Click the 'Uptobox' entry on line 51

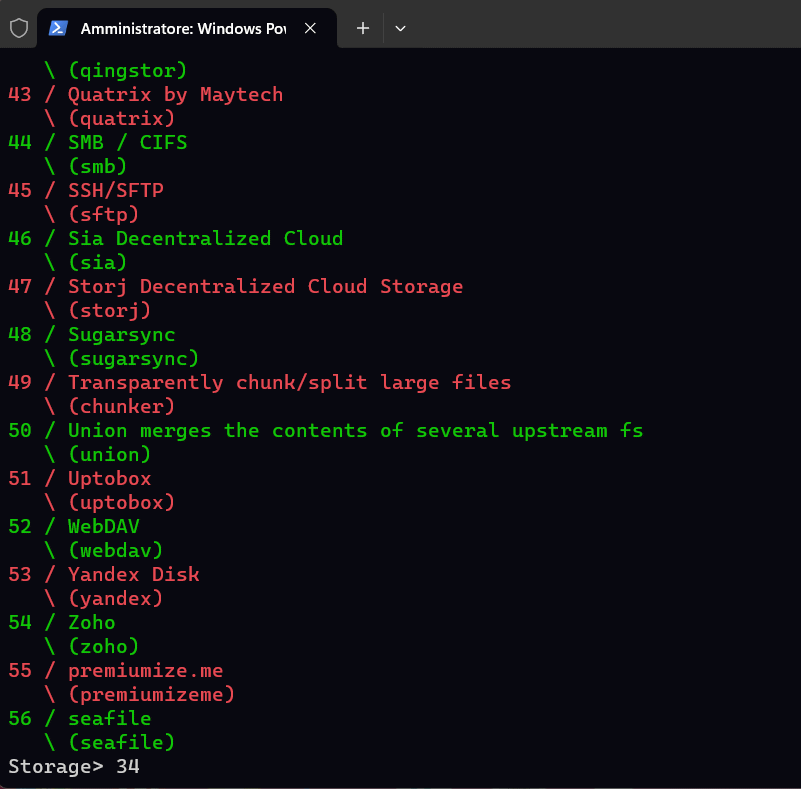tap(109, 479)
